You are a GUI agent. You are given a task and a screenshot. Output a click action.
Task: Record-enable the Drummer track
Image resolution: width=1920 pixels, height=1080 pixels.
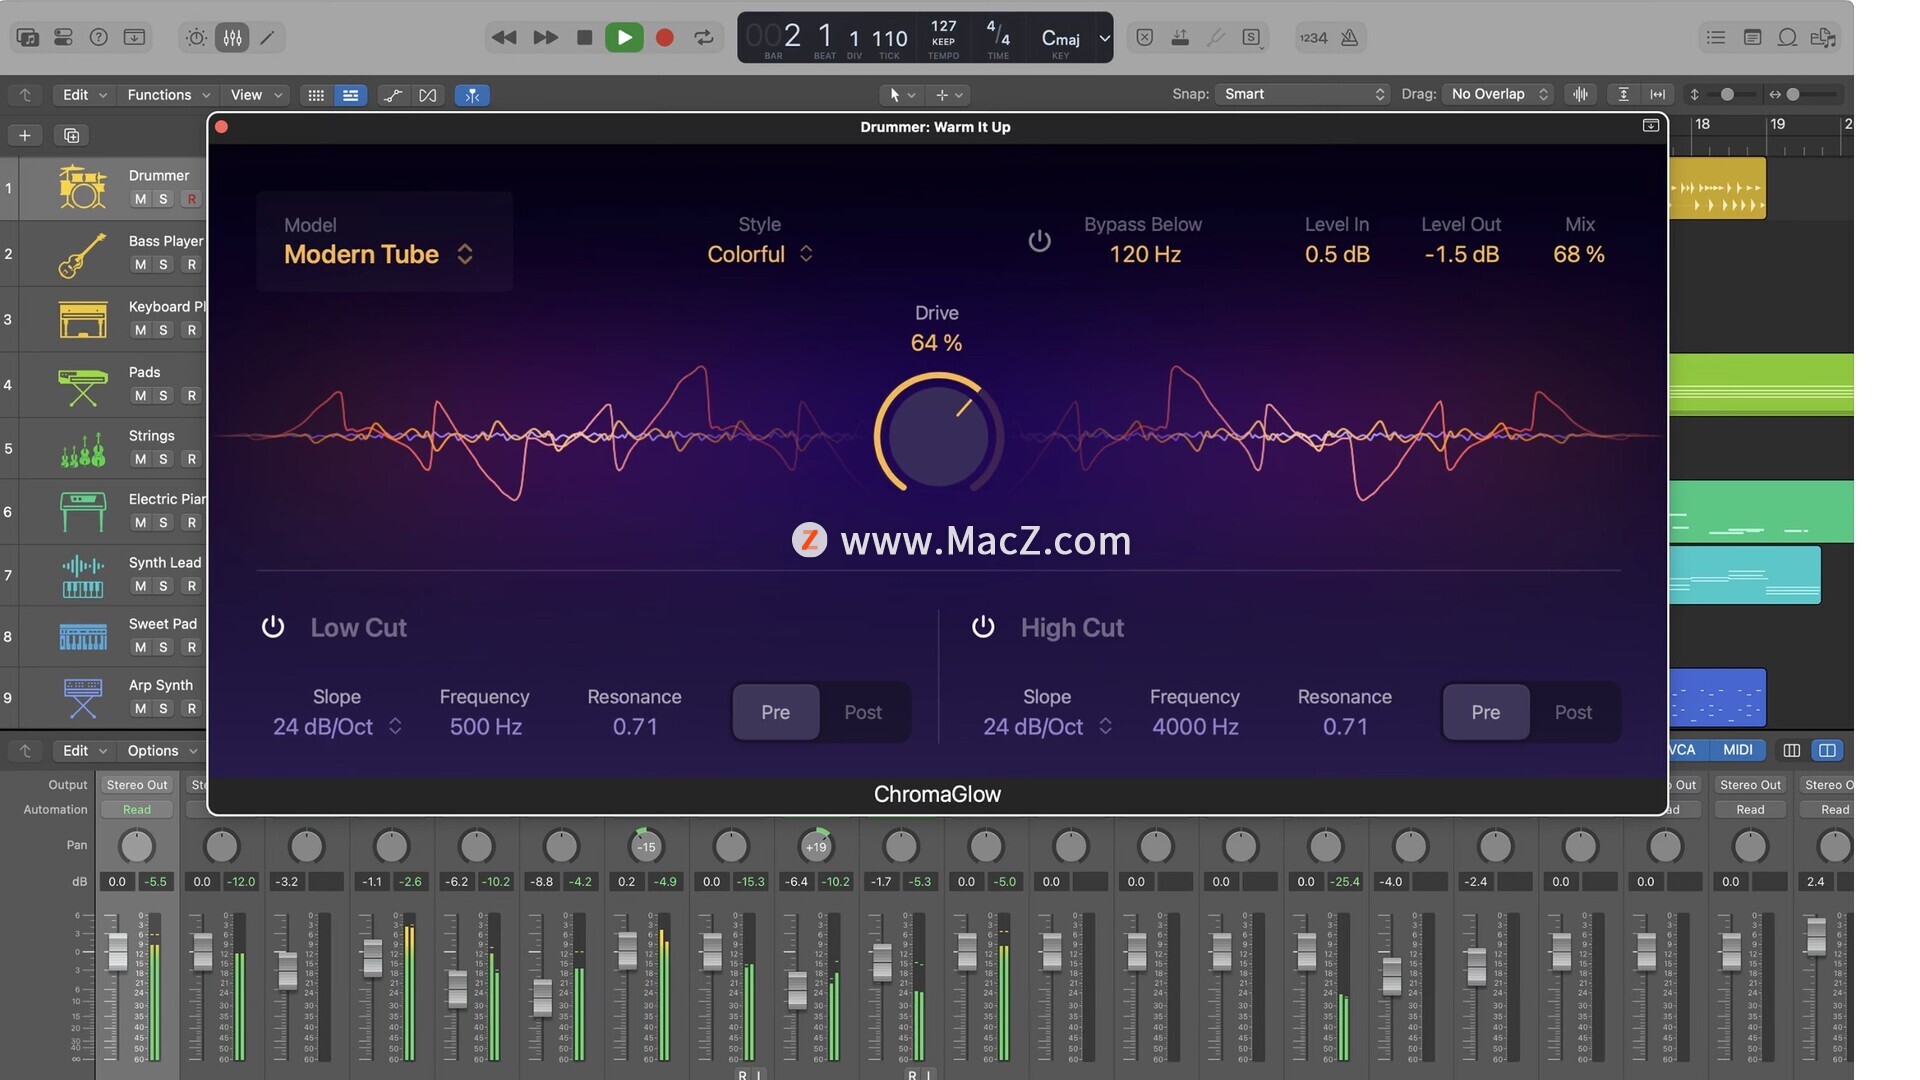tap(191, 199)
